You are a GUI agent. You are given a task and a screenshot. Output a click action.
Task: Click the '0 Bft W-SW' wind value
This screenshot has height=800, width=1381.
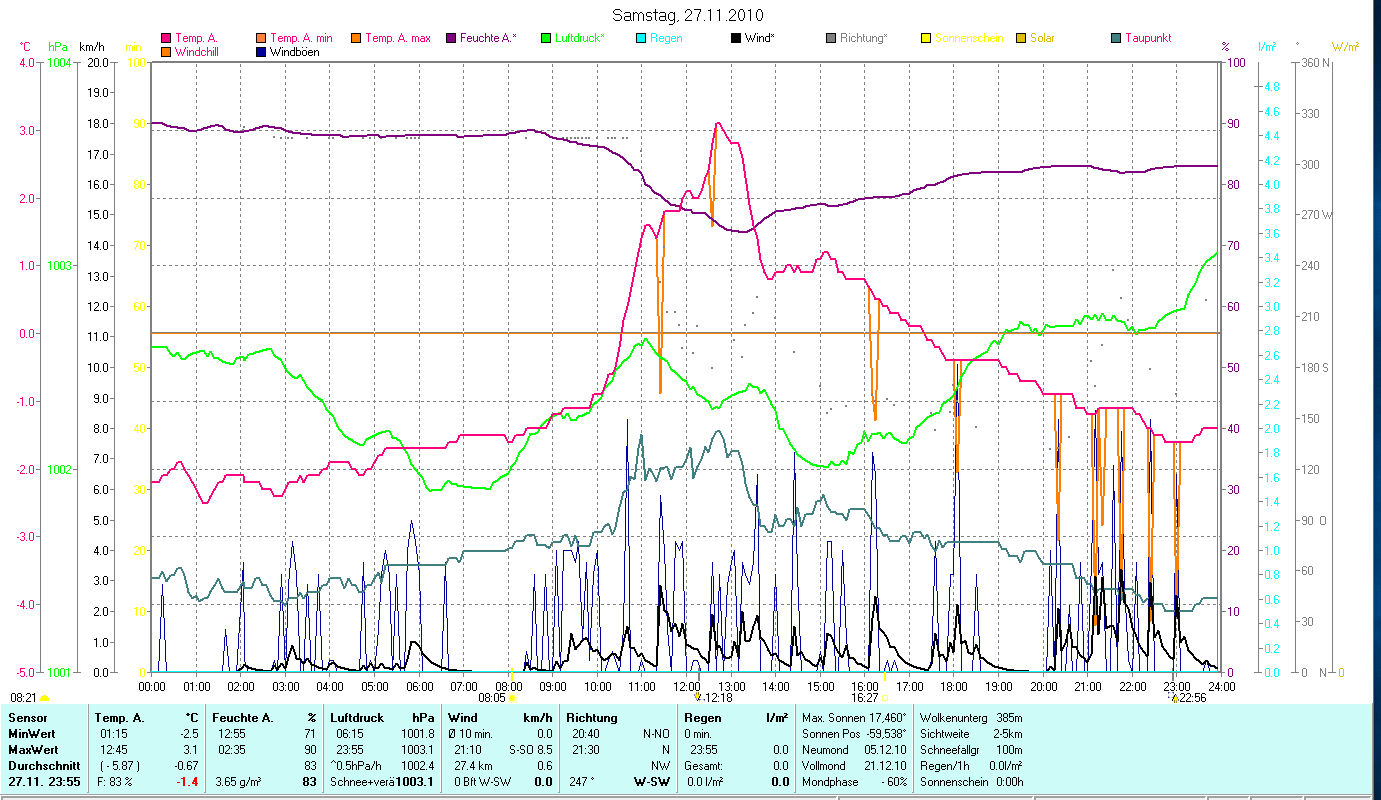pyautogui.click(x=483, y=782)
